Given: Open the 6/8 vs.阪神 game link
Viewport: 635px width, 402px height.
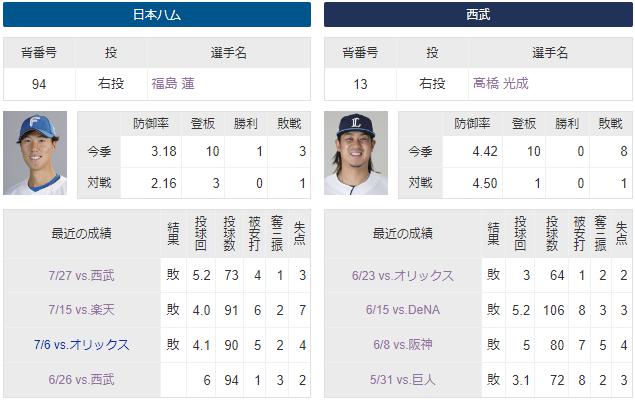Looking at the screenshot, I should (x=403, y=345).
